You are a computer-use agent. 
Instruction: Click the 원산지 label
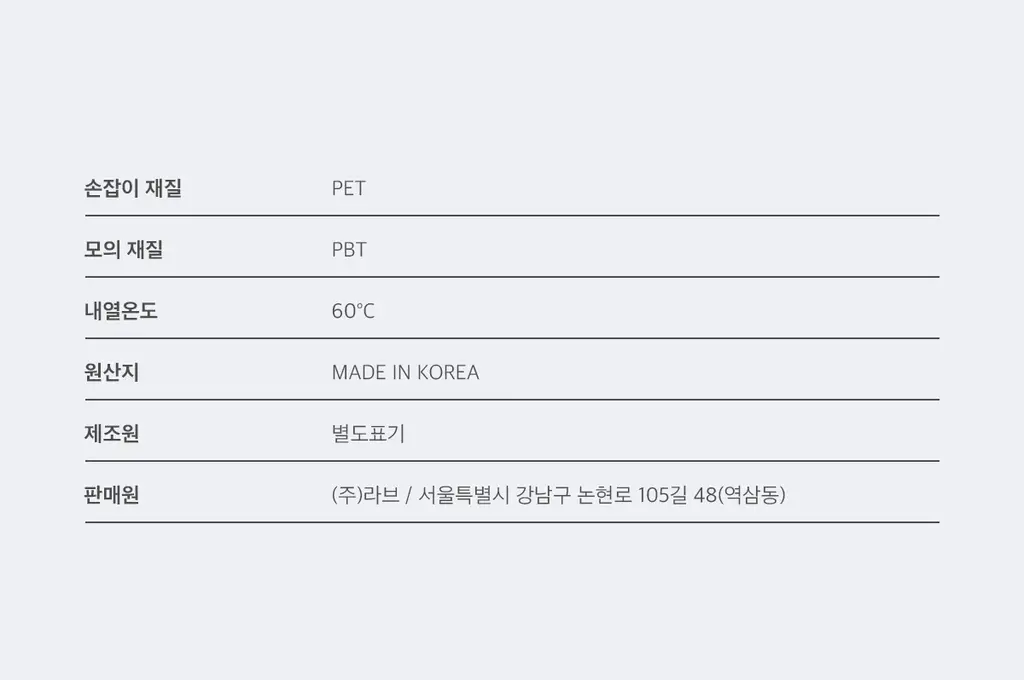tap(112, 372)
